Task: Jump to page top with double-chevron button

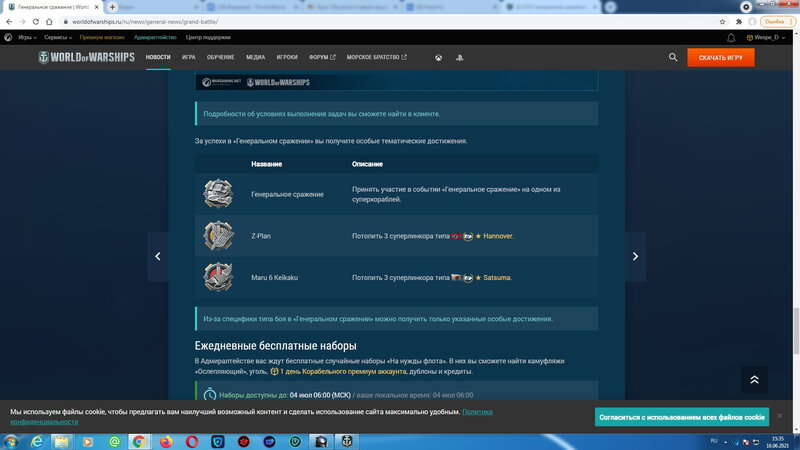Action: (x=755, y=380)
